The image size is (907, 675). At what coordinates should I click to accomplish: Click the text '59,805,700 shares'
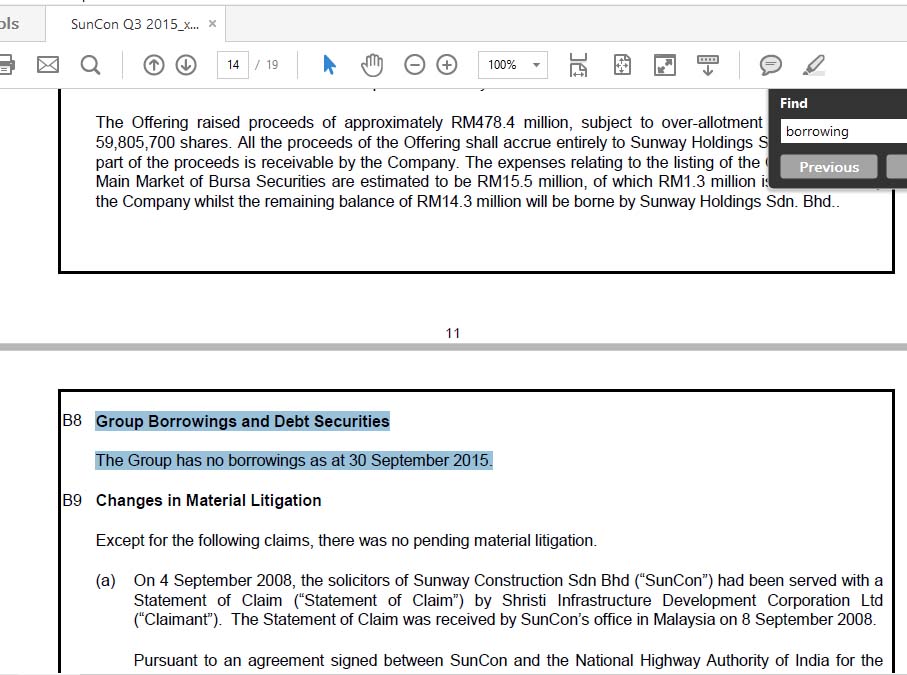click(162, 142)
